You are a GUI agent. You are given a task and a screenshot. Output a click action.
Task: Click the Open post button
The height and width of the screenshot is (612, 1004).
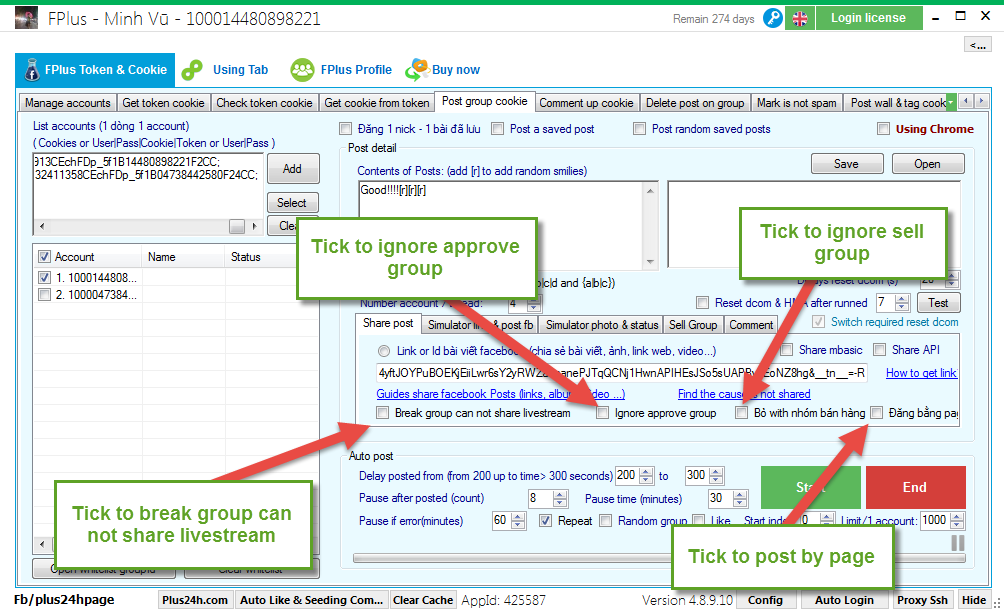pos(927,163)
